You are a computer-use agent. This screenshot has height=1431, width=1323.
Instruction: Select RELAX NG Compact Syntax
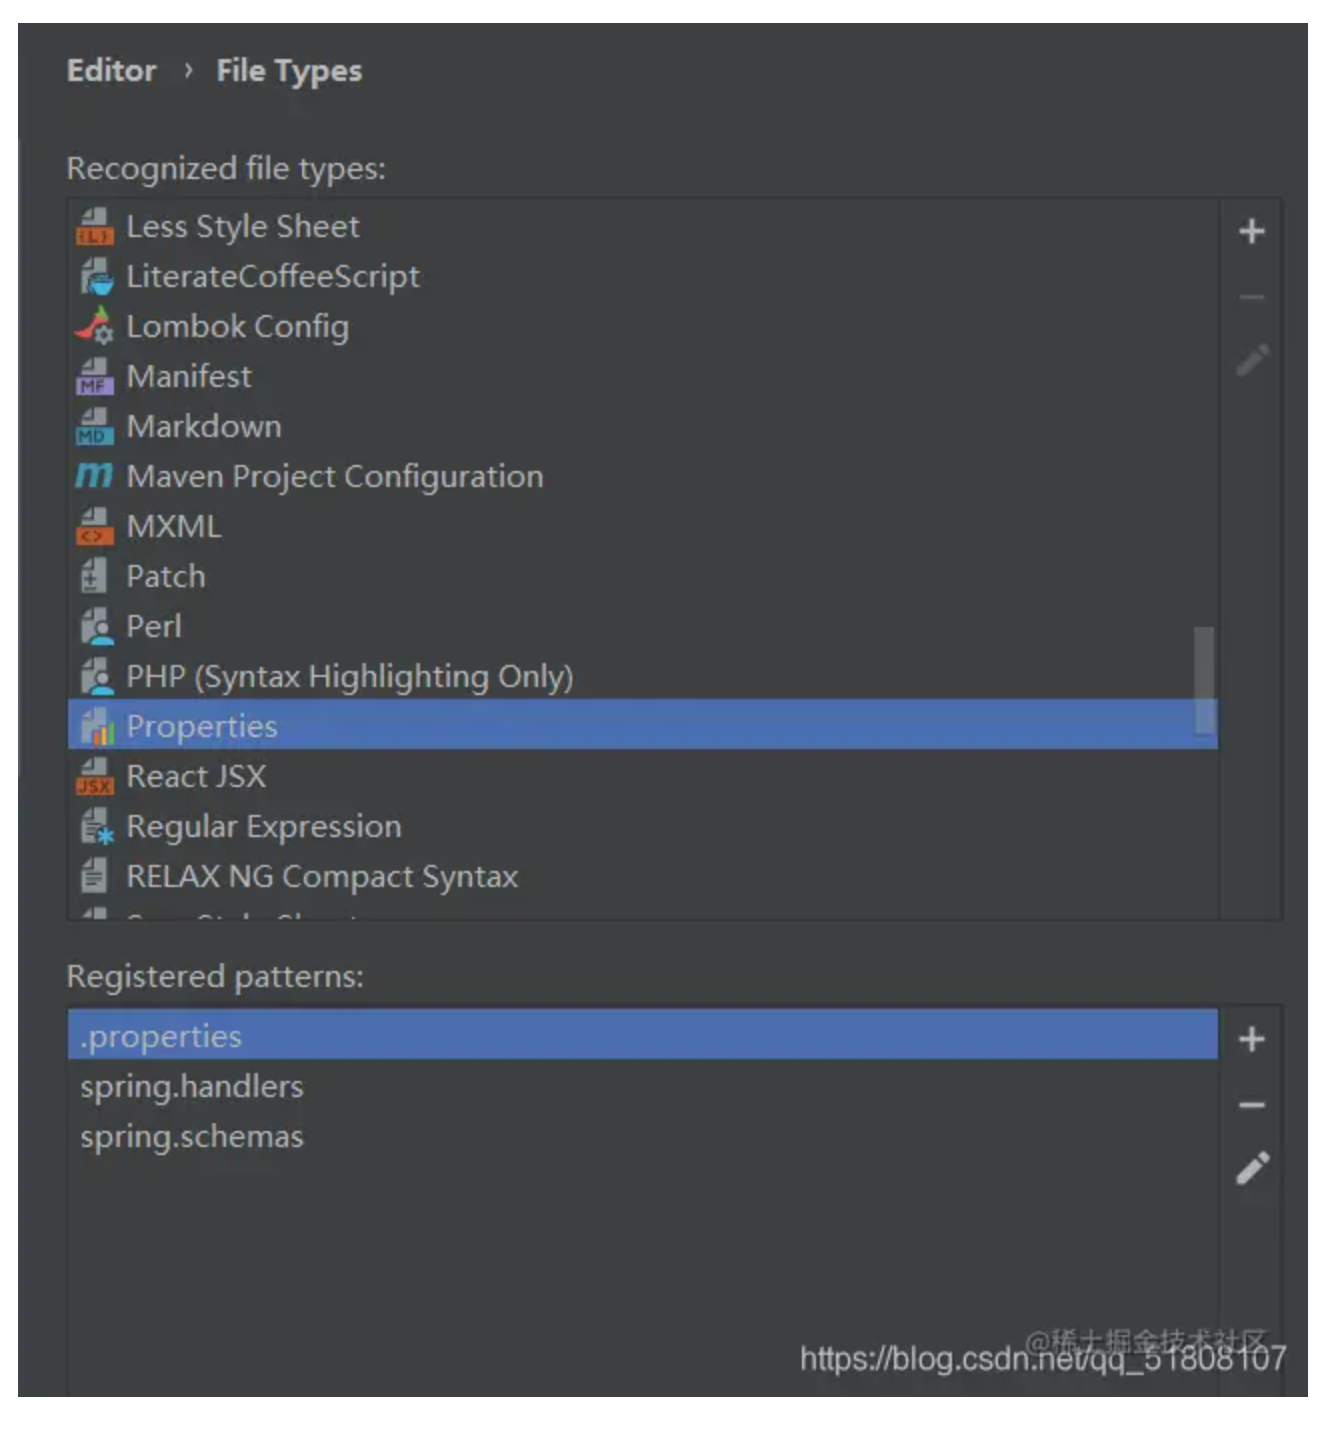tap(322, 877)
